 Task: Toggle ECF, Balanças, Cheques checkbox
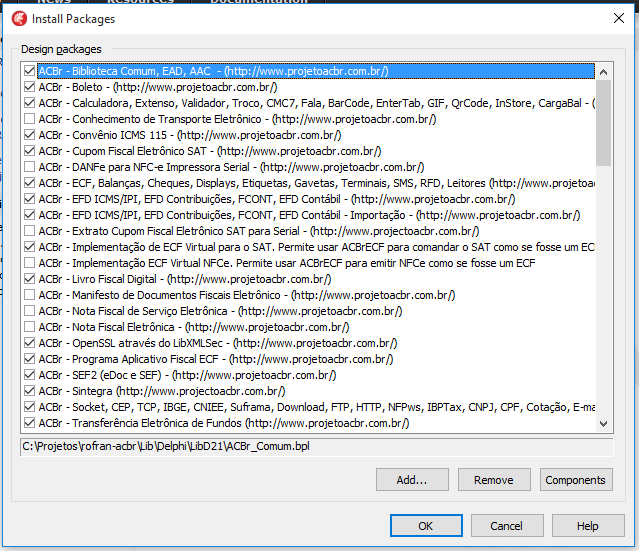pyautogui.click(x=29, y=183)
